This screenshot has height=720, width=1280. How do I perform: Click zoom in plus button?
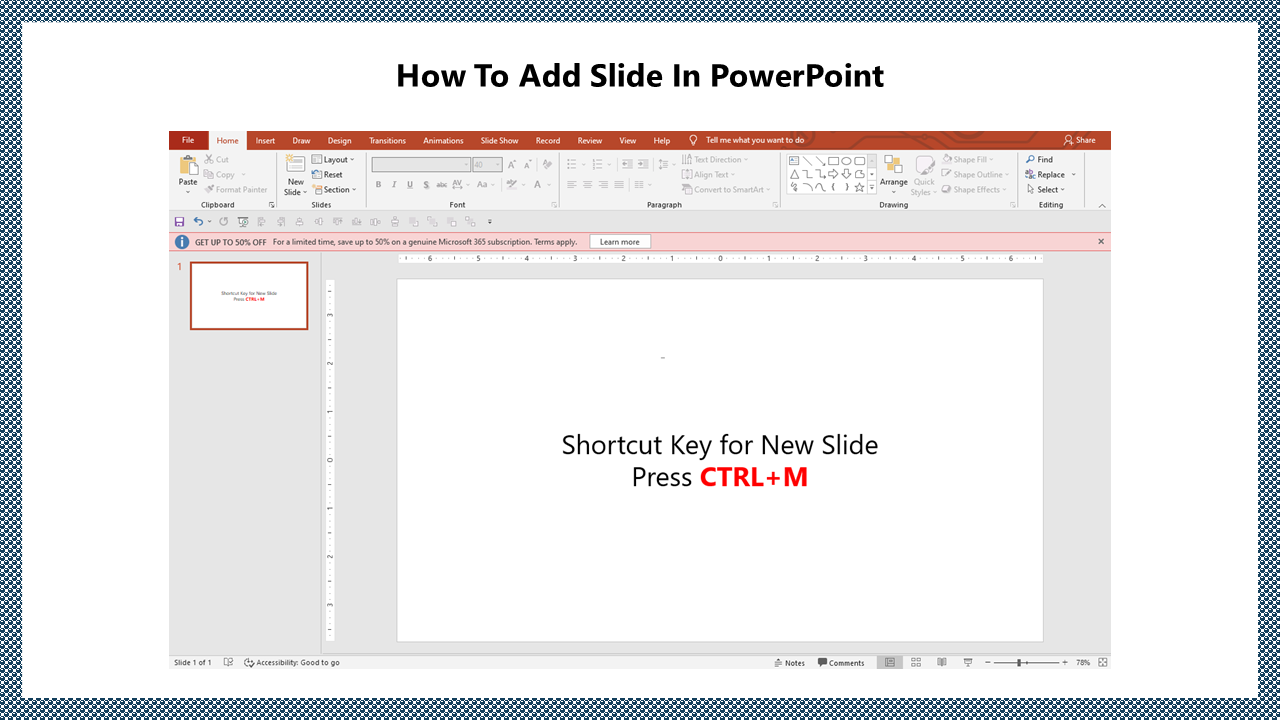[1064, 662]
